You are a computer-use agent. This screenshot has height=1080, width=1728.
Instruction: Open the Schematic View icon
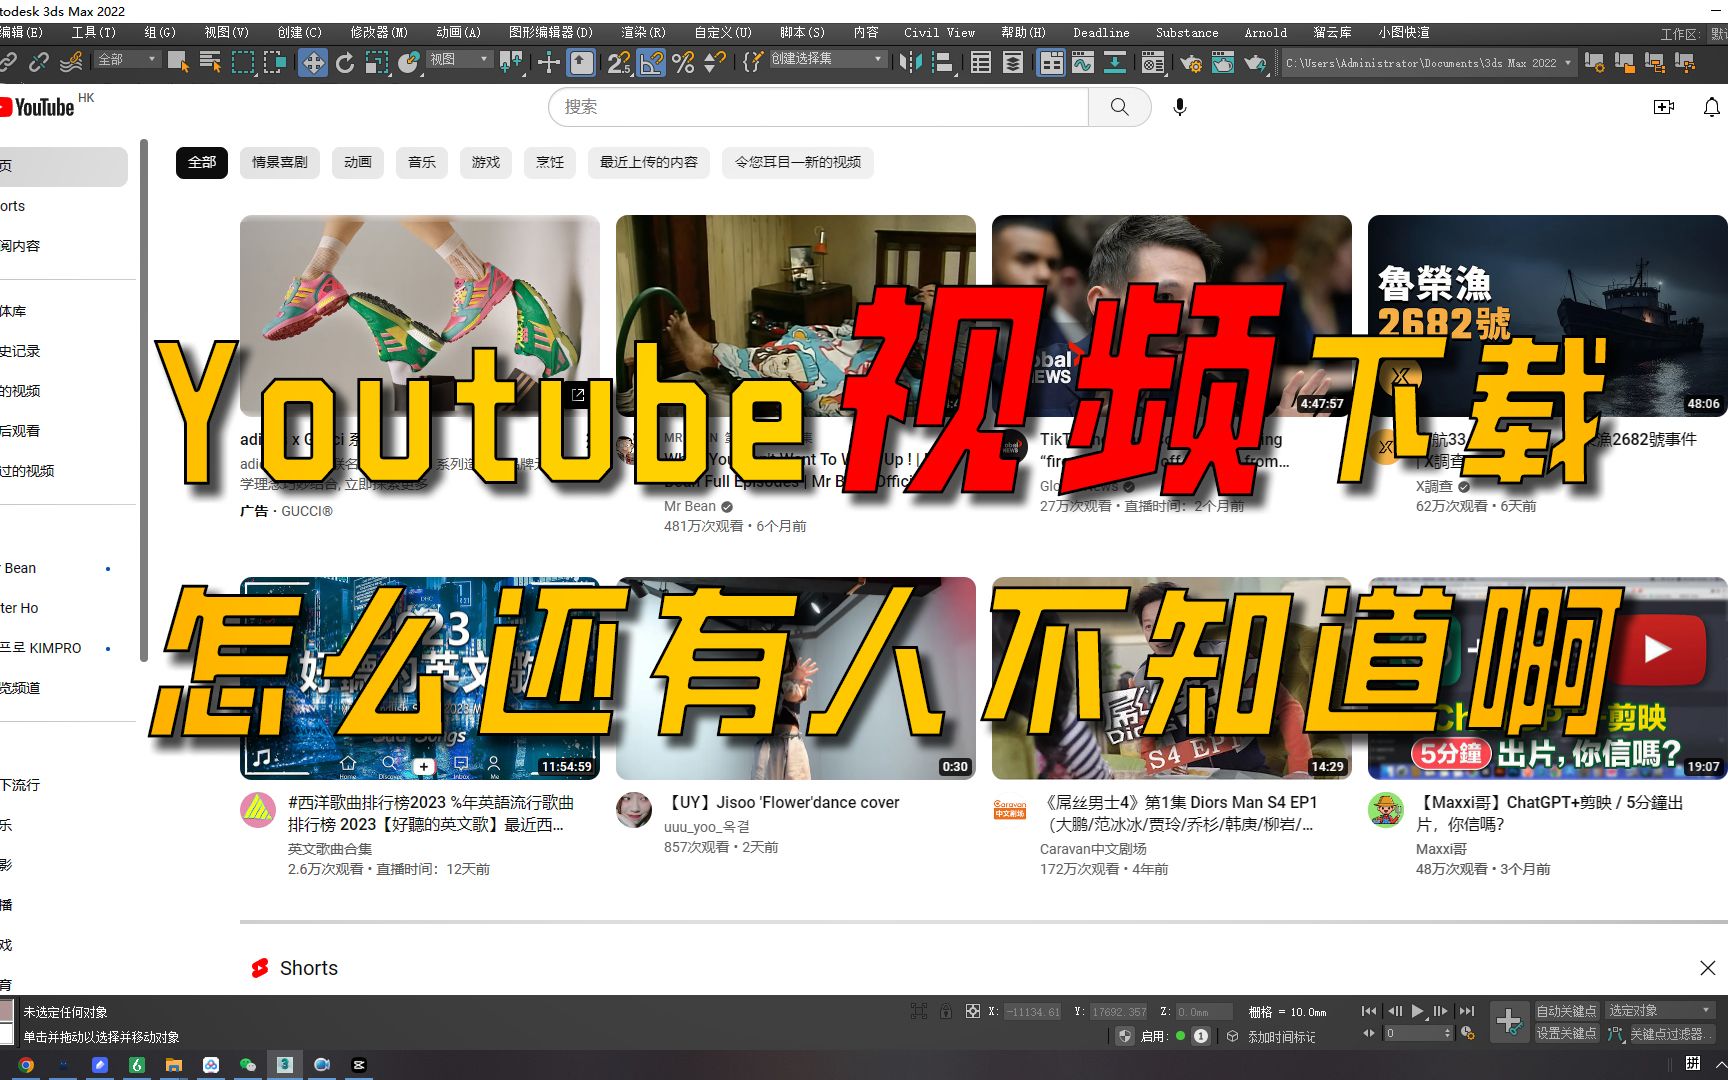(x=1115, y=62)
